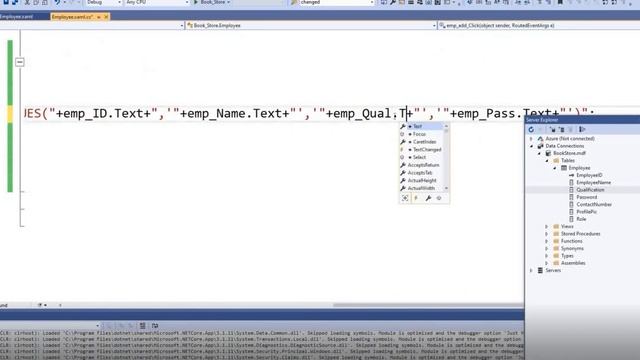Select CaretIndex in IntelliSense list
640x360 pixels.
(x=421, y=142)
